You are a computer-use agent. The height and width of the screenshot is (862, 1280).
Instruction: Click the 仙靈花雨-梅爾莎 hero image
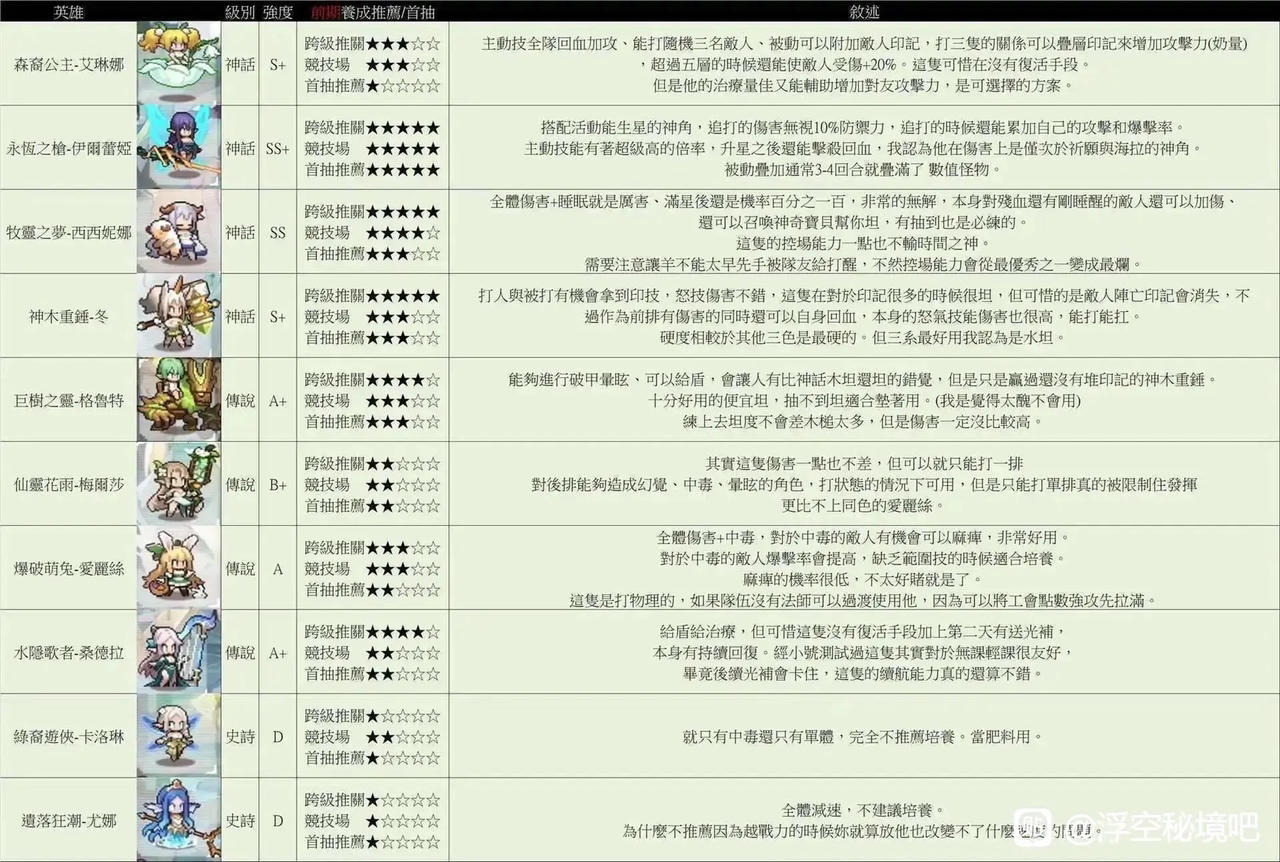click(x=178, y=484)
